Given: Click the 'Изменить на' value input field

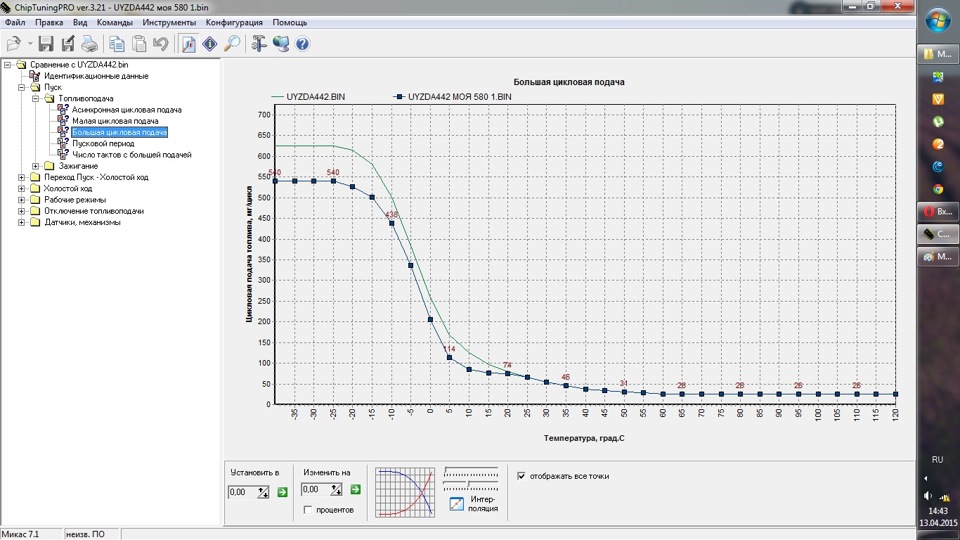Looking at the screenshot, I should coord(314,490).
